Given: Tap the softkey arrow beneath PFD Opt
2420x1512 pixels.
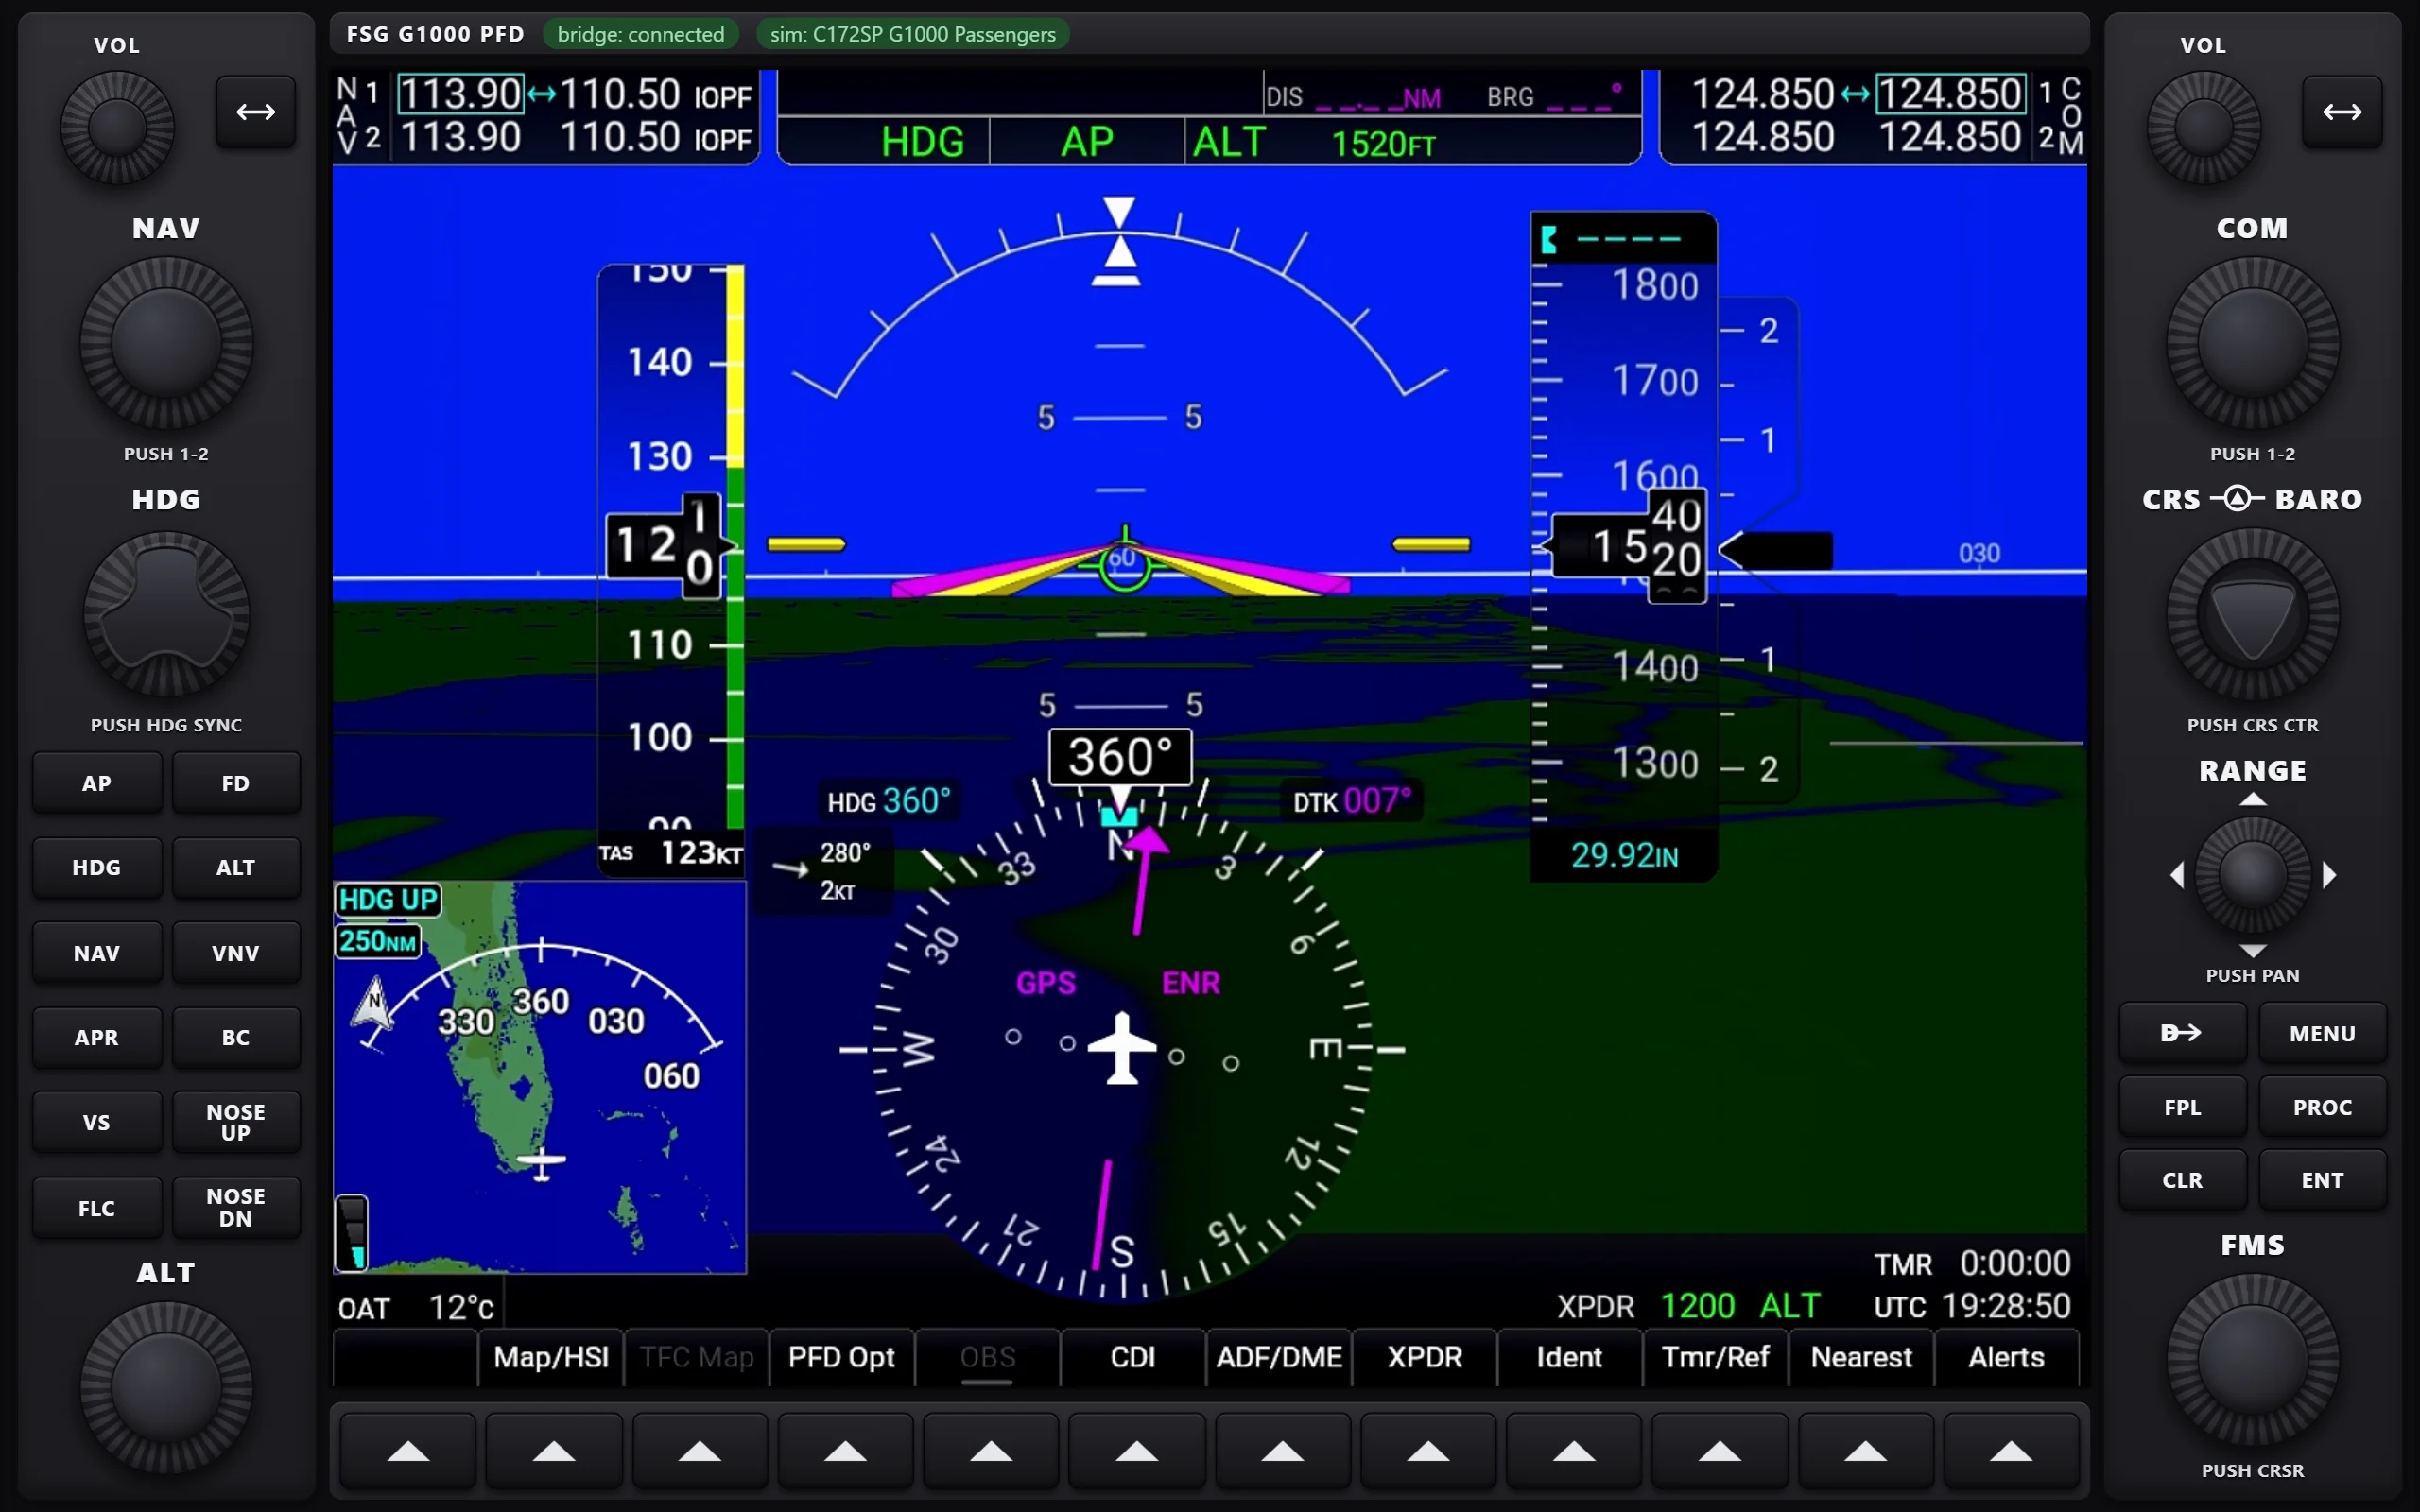Looking at the screenshot, I should point(846,1450).
